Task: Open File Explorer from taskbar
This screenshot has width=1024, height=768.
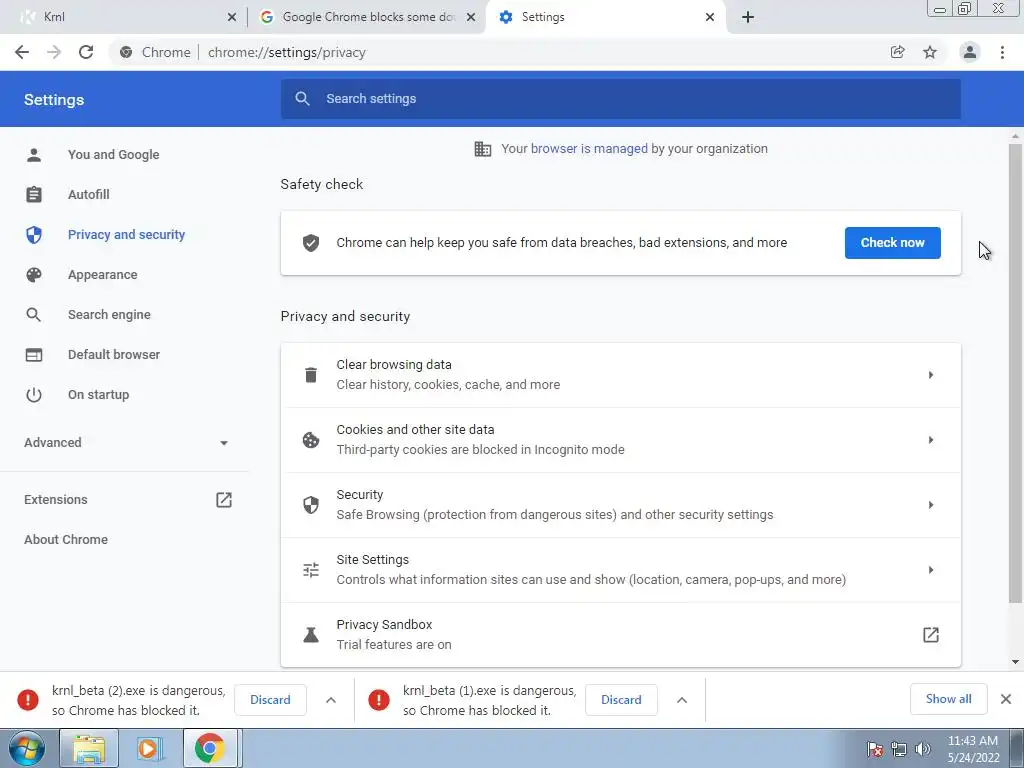Action: tap(89, 748)
